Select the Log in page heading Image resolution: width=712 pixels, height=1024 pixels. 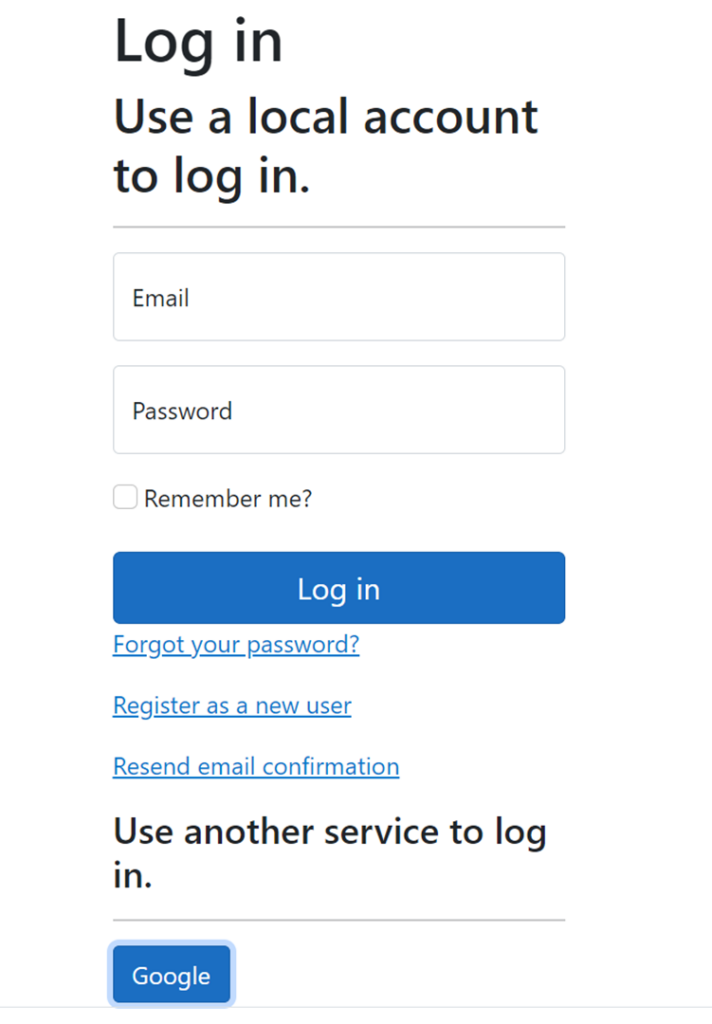[198, 42]
